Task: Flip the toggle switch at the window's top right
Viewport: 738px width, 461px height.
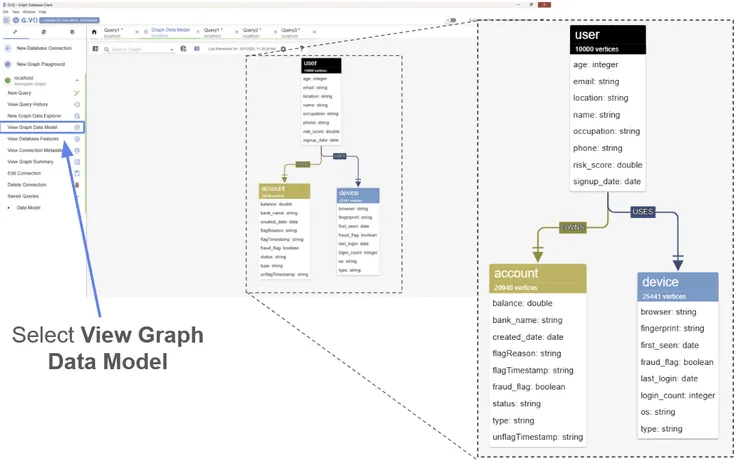Action: 452,20
